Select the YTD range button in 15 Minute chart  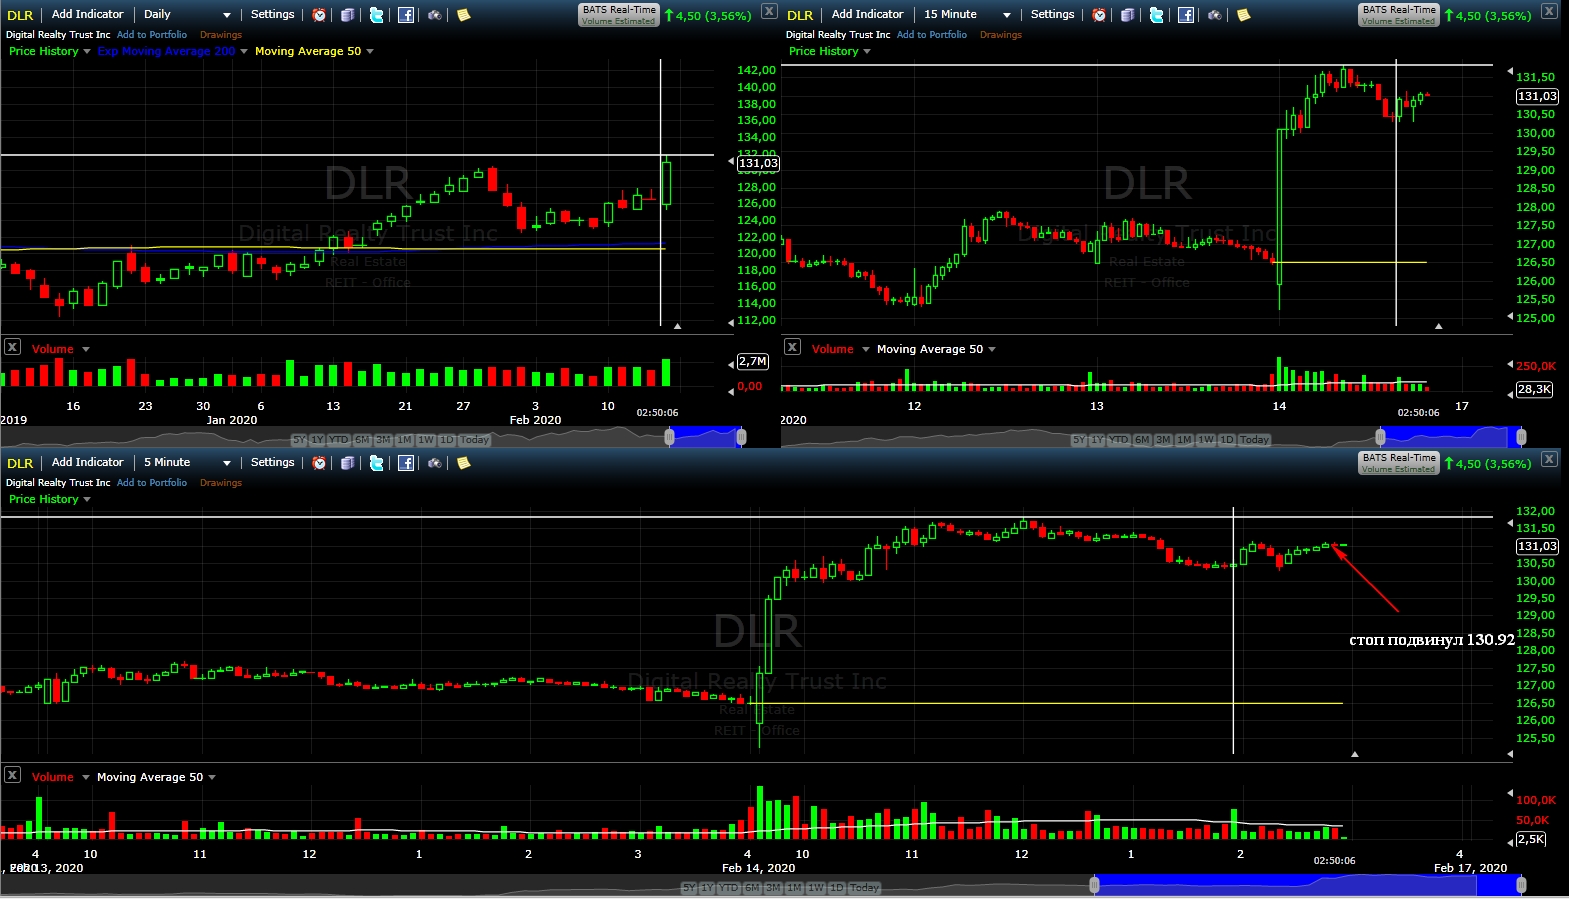tap(1118, 440)
